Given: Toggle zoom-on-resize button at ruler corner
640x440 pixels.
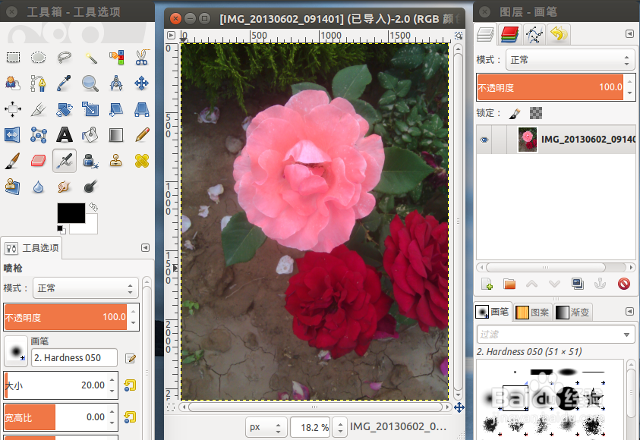Looking at the screenshot, I should [x=459, y=36].
